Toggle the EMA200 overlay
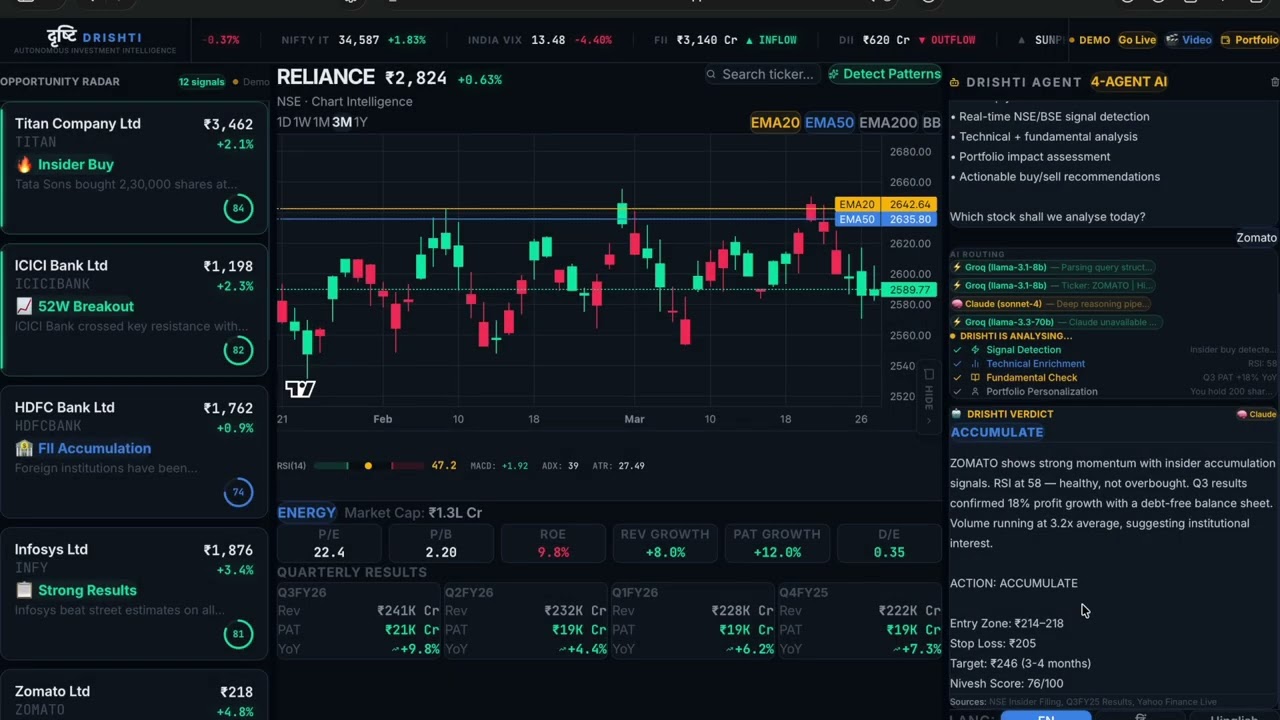The height and width of the screenshot is (720, 1280). point(888,123)
